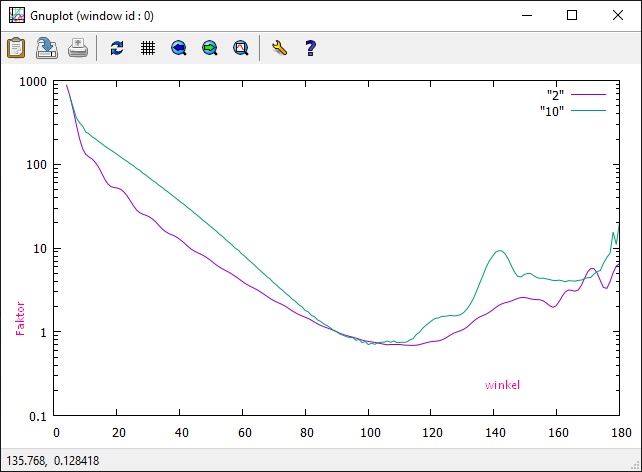642x472 pixels.
Task: Open gnuplot help via question mark
Action: 310,47
